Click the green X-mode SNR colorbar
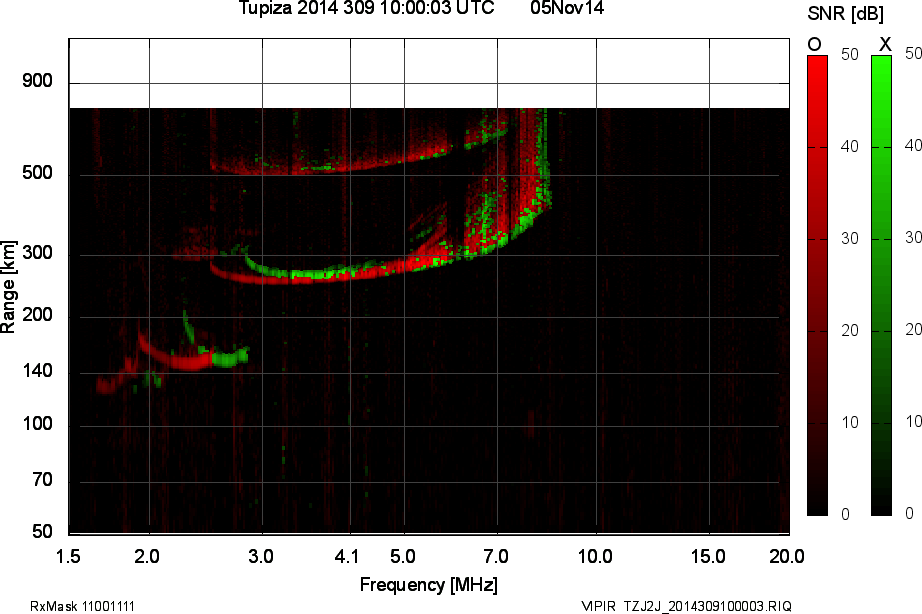The height and width of the screenshot is (614, 922). (881, 285)
